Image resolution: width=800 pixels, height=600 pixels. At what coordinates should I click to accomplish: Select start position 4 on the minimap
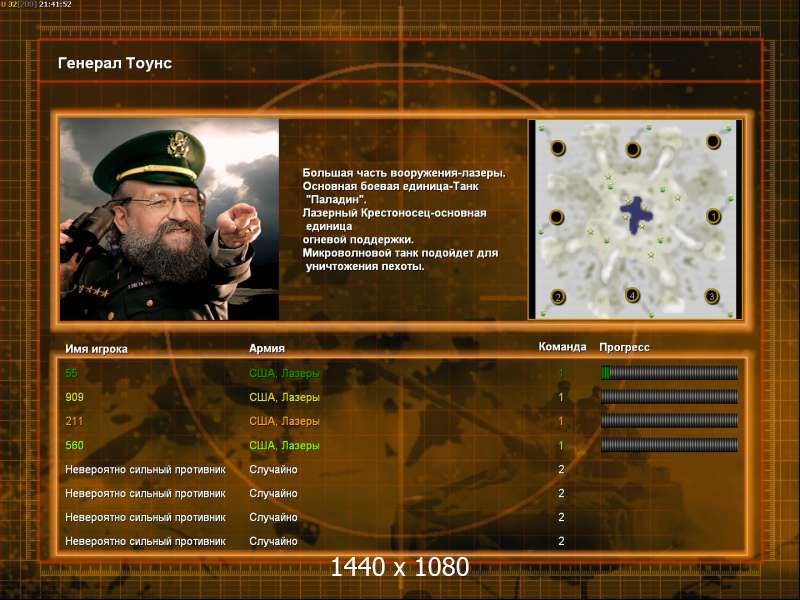[632, 295]
